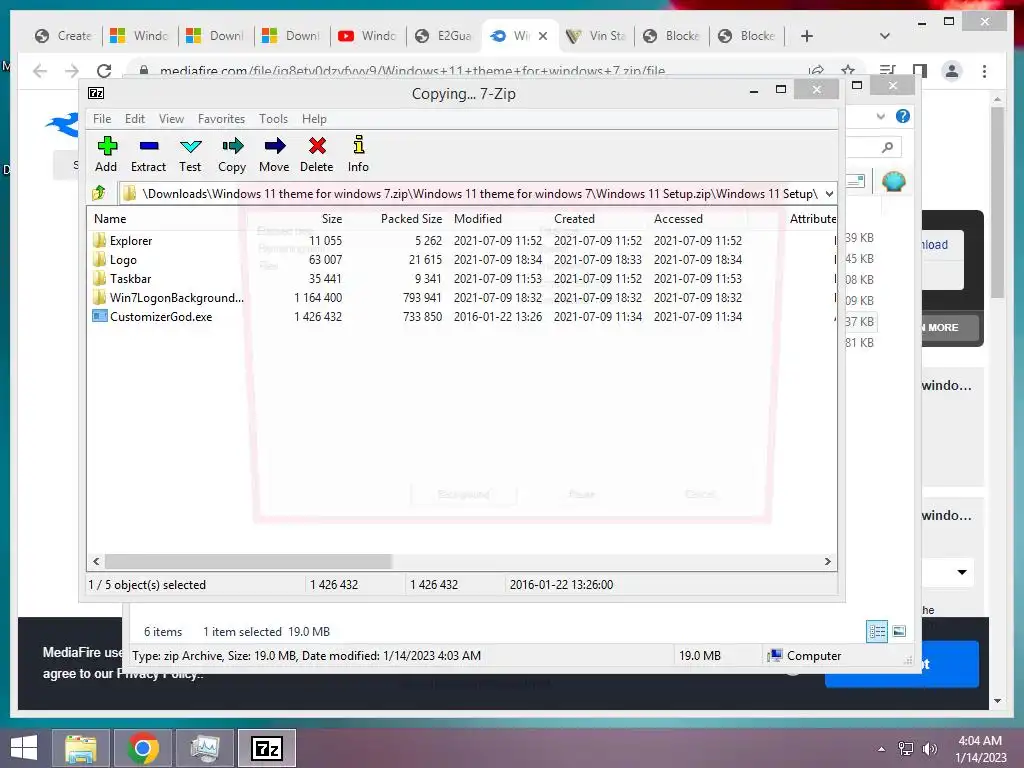Open the File menu in 7-Zip
This screenshot has width=1024, height=768.
coord(102,119)
